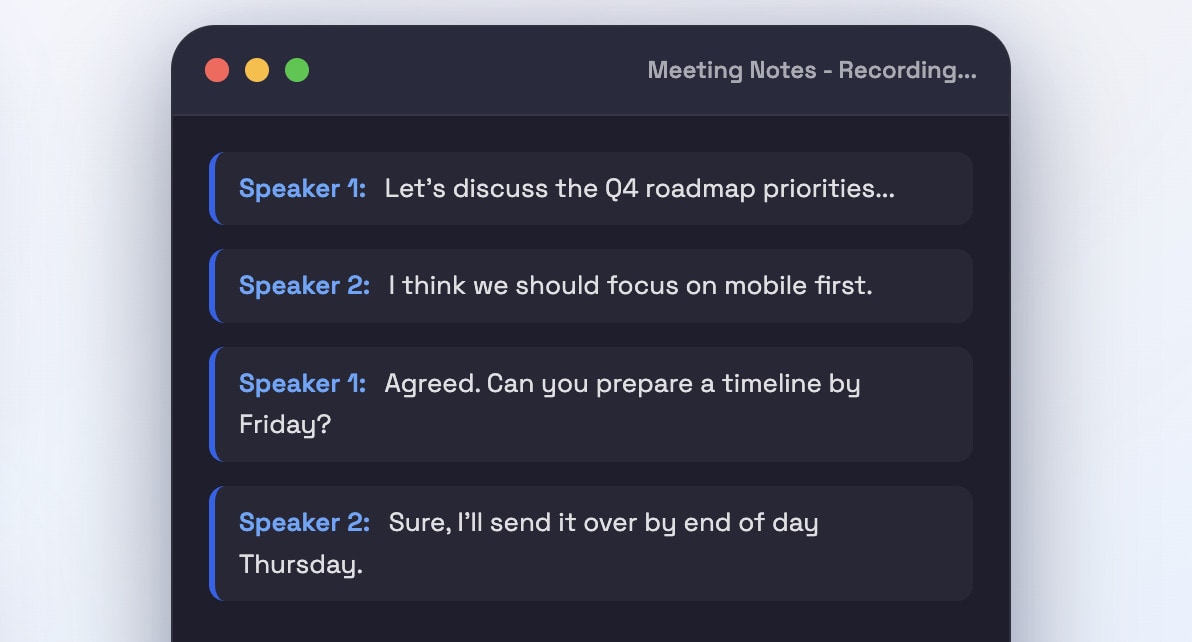Screen dimensions: 1192x642
Task: Select the Speaker 2 label before "I think"
Action: point(304,286)
